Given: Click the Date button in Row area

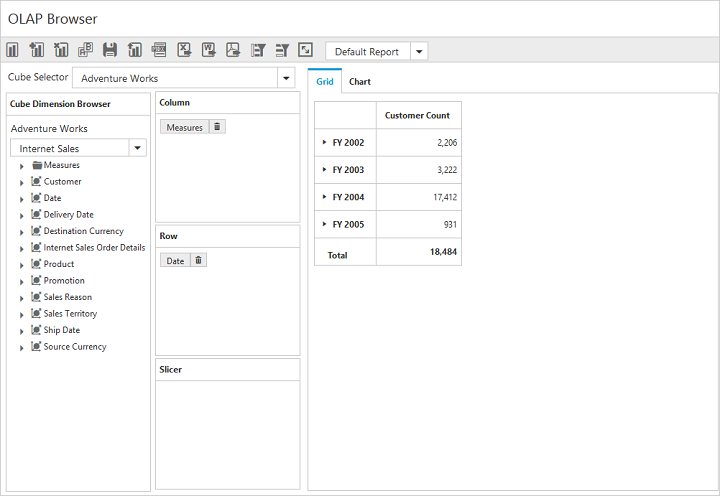Looking at the screenshot, I should point(175,260).
